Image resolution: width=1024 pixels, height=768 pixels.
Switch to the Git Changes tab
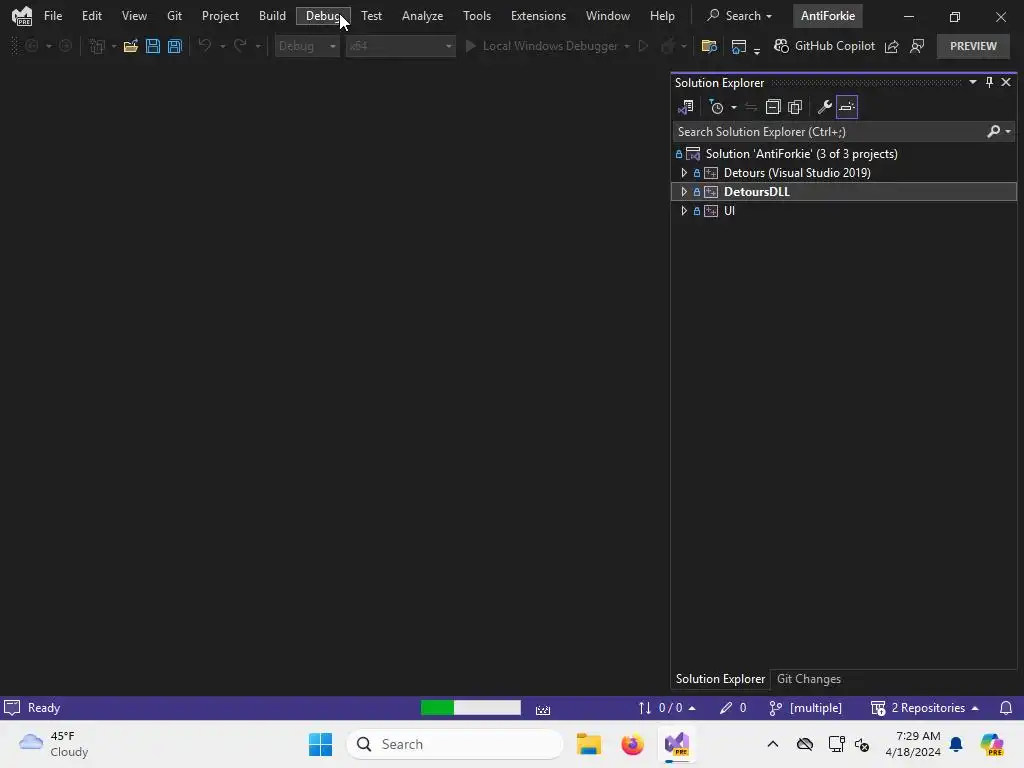[808, 679]
